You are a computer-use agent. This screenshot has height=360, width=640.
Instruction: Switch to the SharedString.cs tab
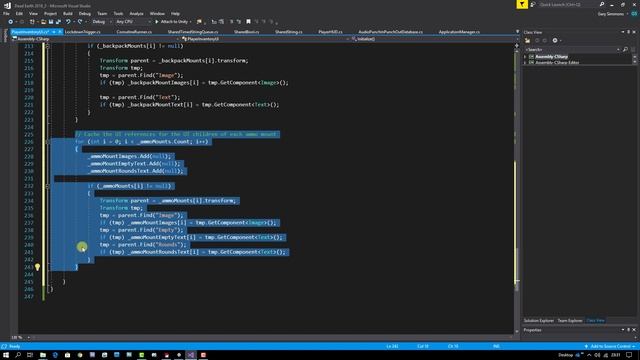click(289, 32)
